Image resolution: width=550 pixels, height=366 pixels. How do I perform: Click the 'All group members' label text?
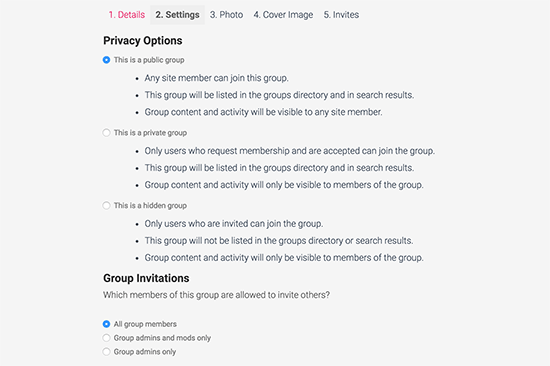pyautogui.click(x=145, y=324)
